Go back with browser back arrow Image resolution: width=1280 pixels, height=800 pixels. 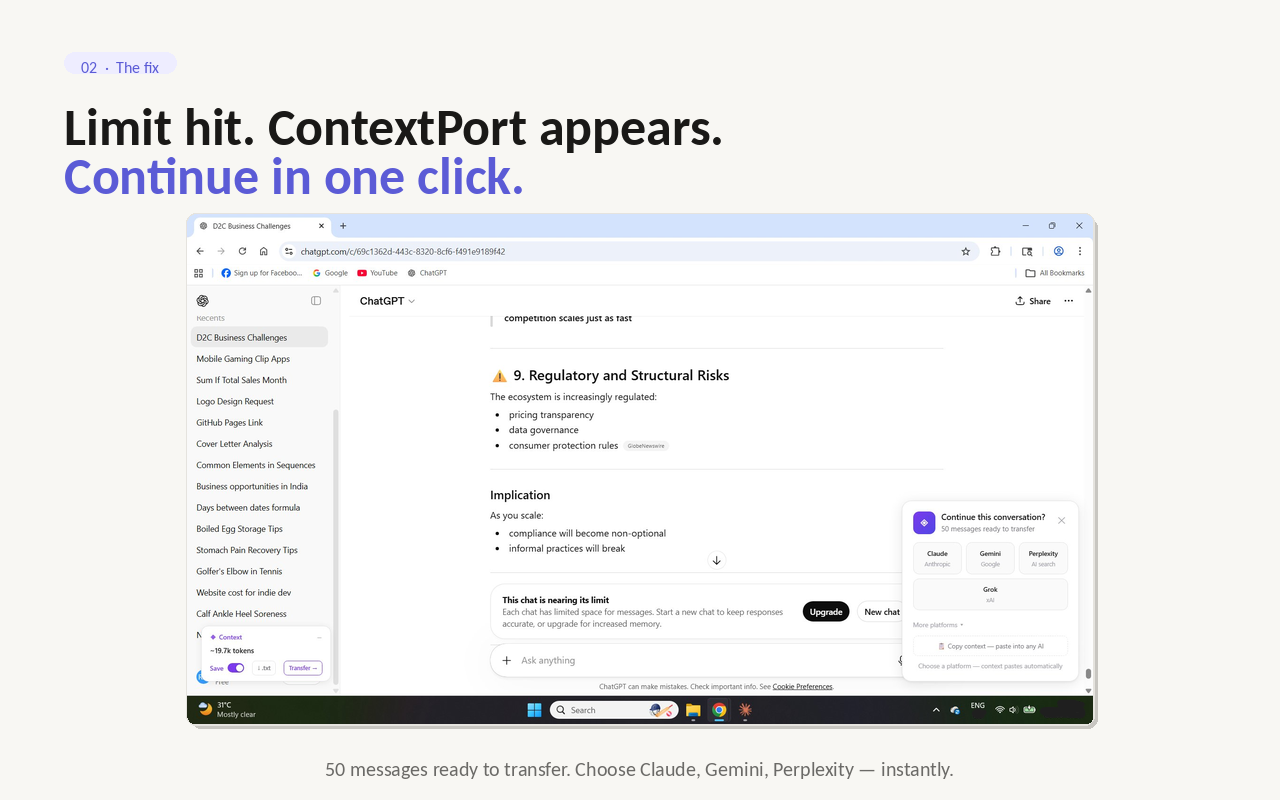tap(200, 251)
